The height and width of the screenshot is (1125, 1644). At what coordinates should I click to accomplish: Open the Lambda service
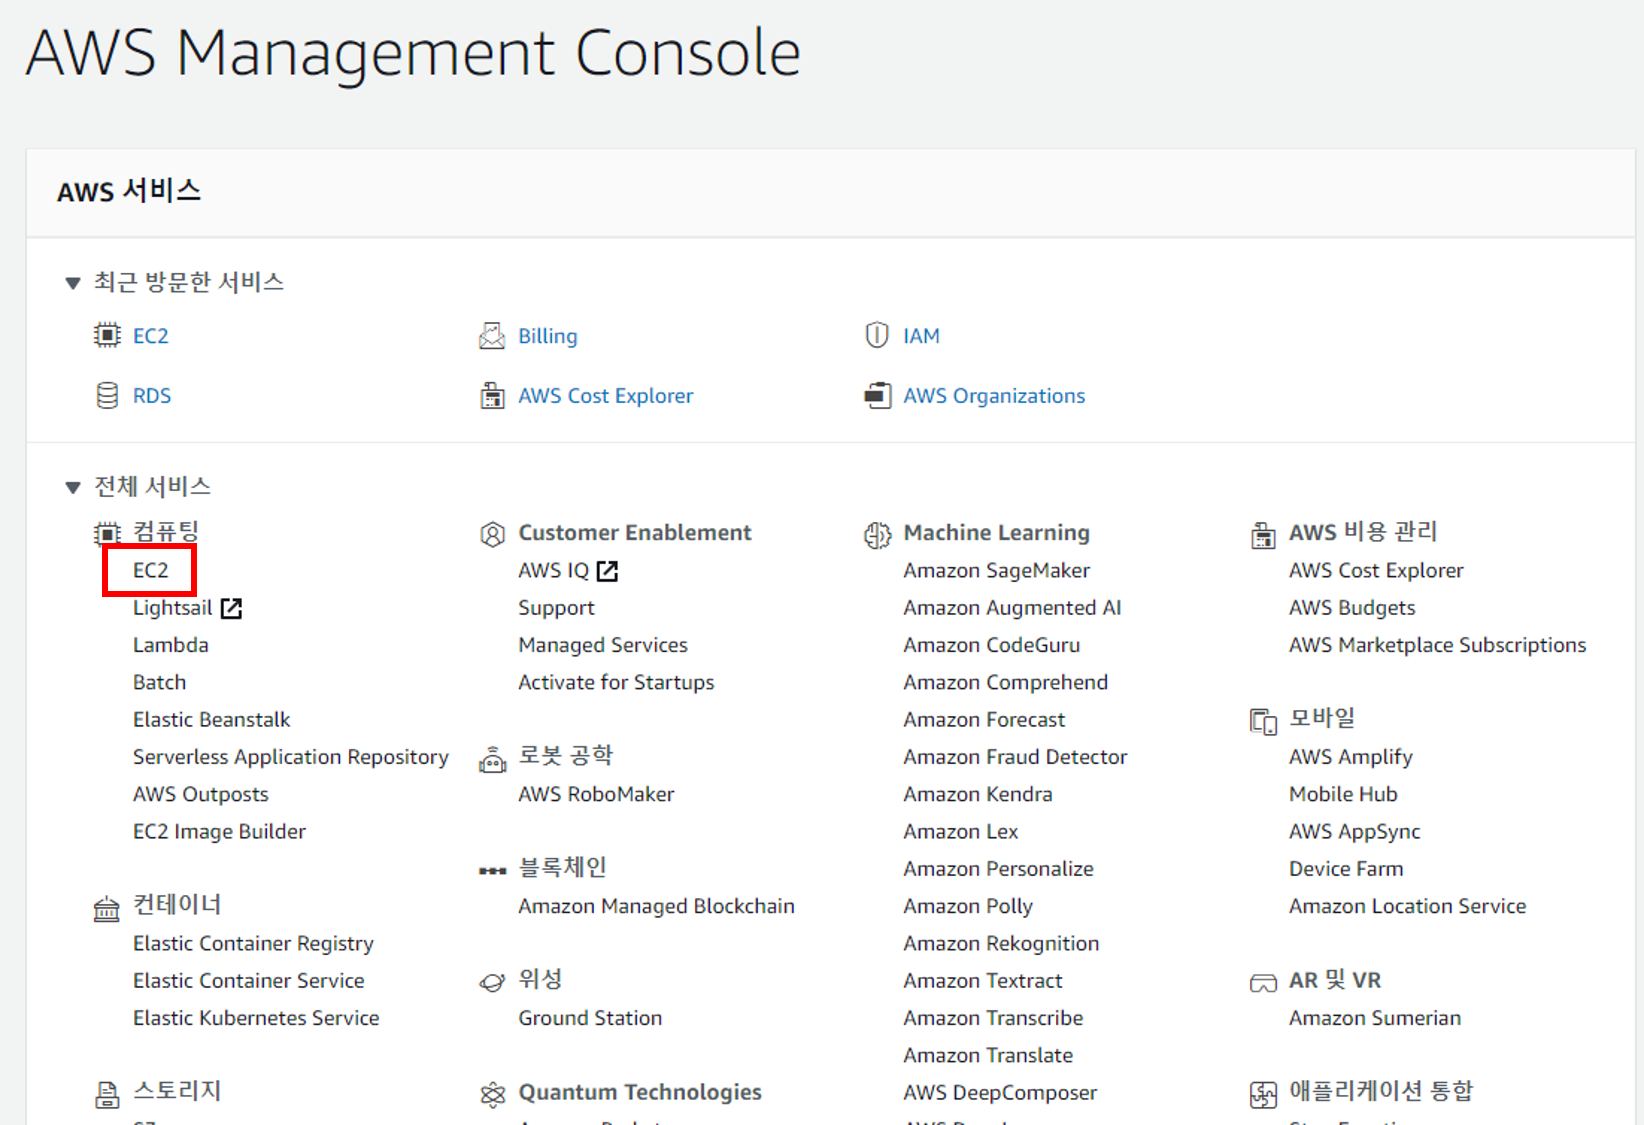171,645
